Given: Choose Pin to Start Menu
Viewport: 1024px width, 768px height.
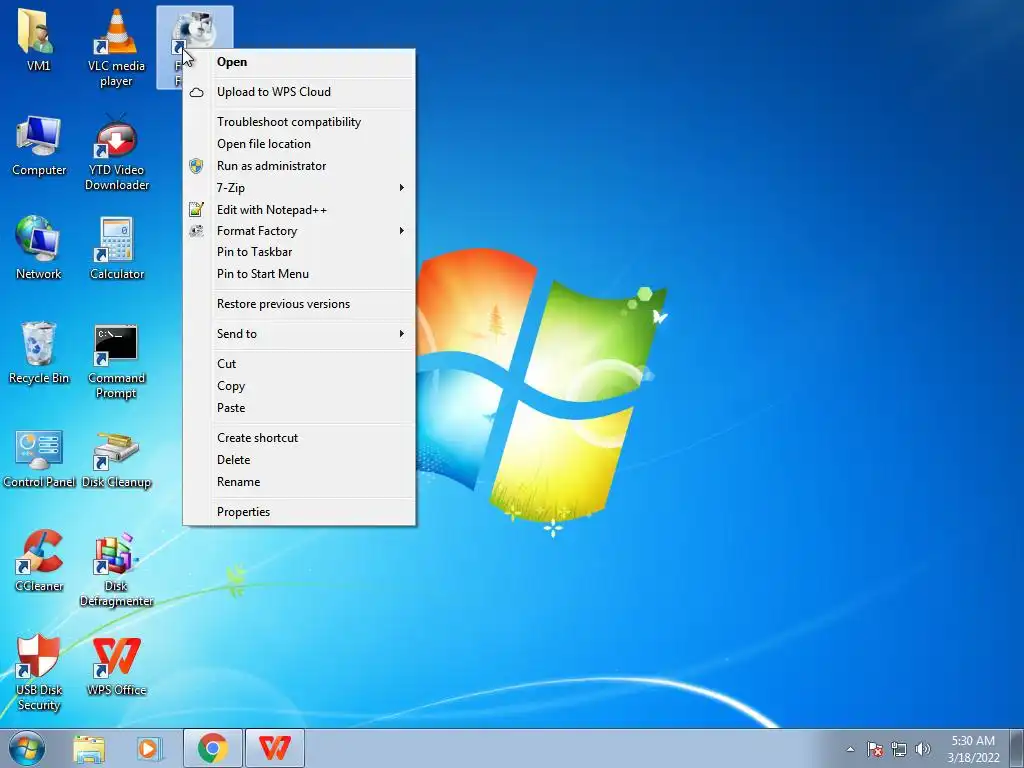Looking at the screenshot, I should pos(299,274).
